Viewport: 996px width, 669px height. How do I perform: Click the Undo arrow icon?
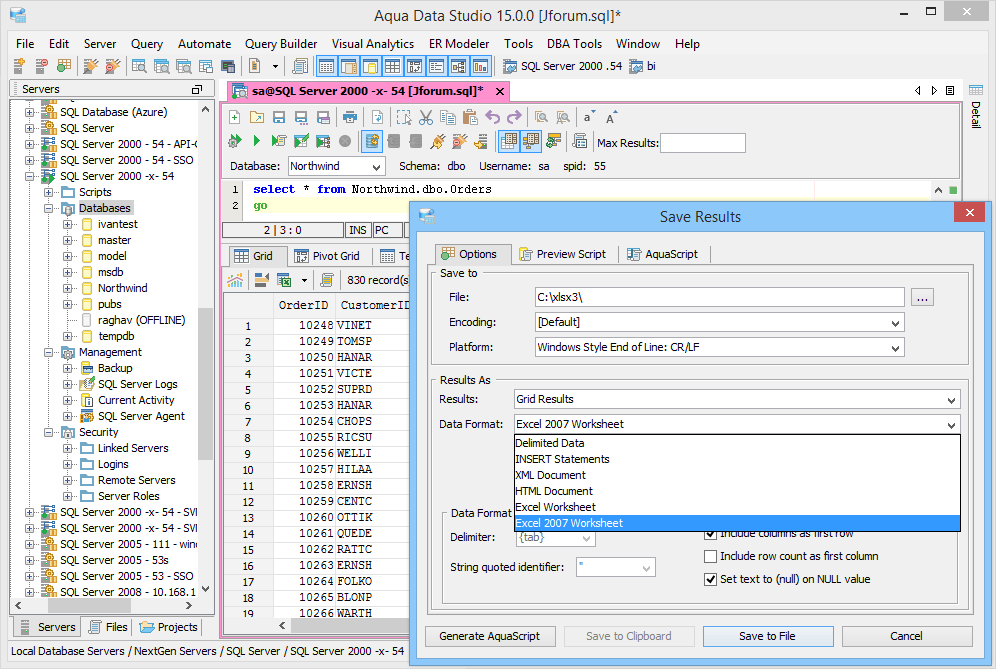pos(492,118)
